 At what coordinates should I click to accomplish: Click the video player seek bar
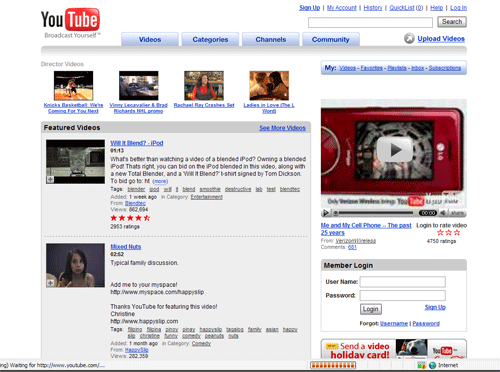375,213
